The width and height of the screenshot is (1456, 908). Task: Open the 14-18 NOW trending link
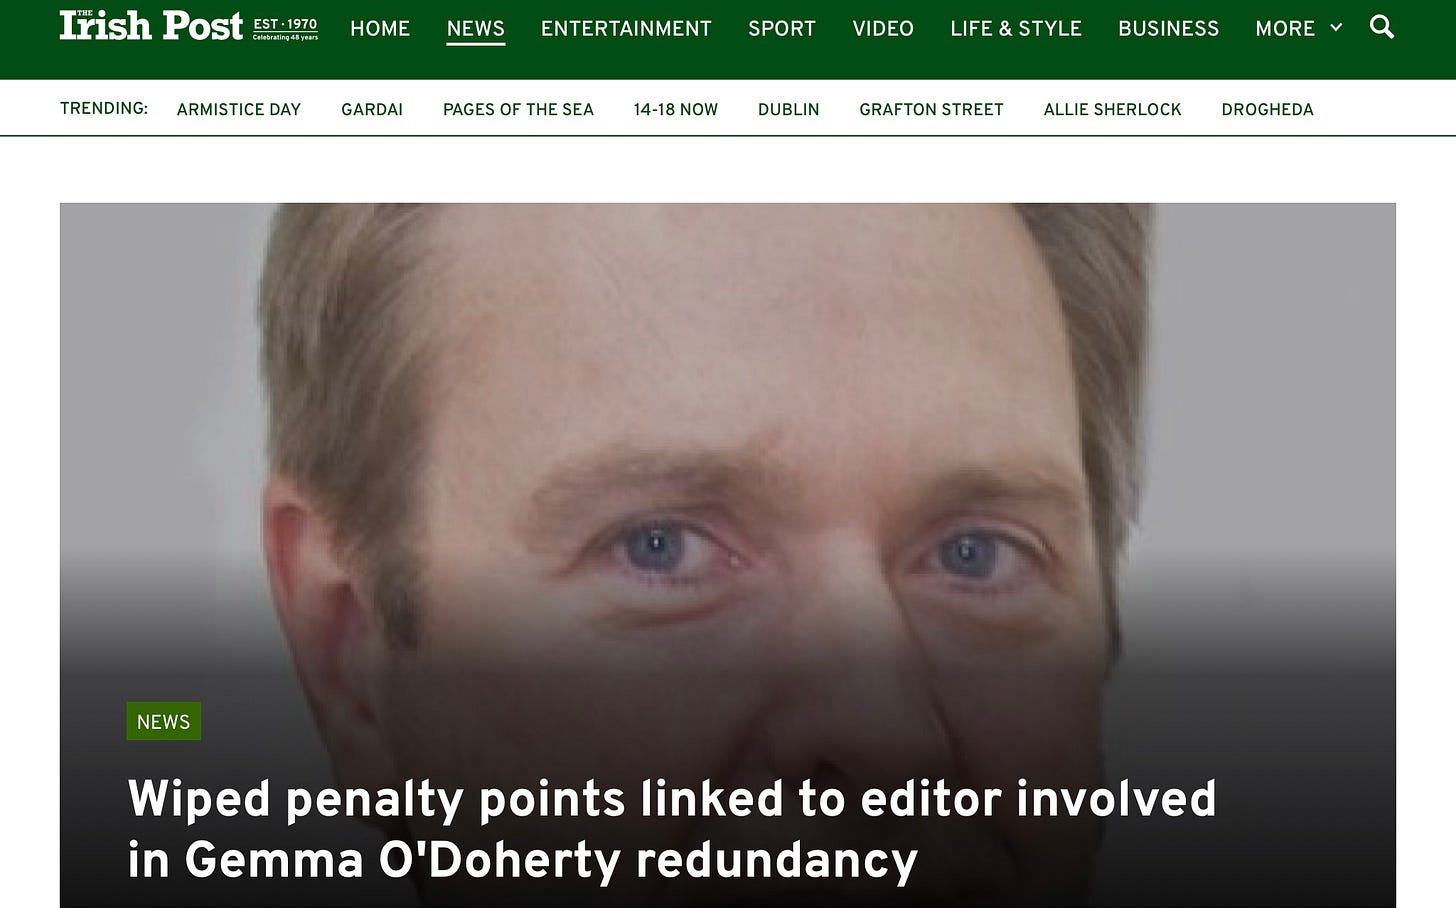tap(676, 110)
